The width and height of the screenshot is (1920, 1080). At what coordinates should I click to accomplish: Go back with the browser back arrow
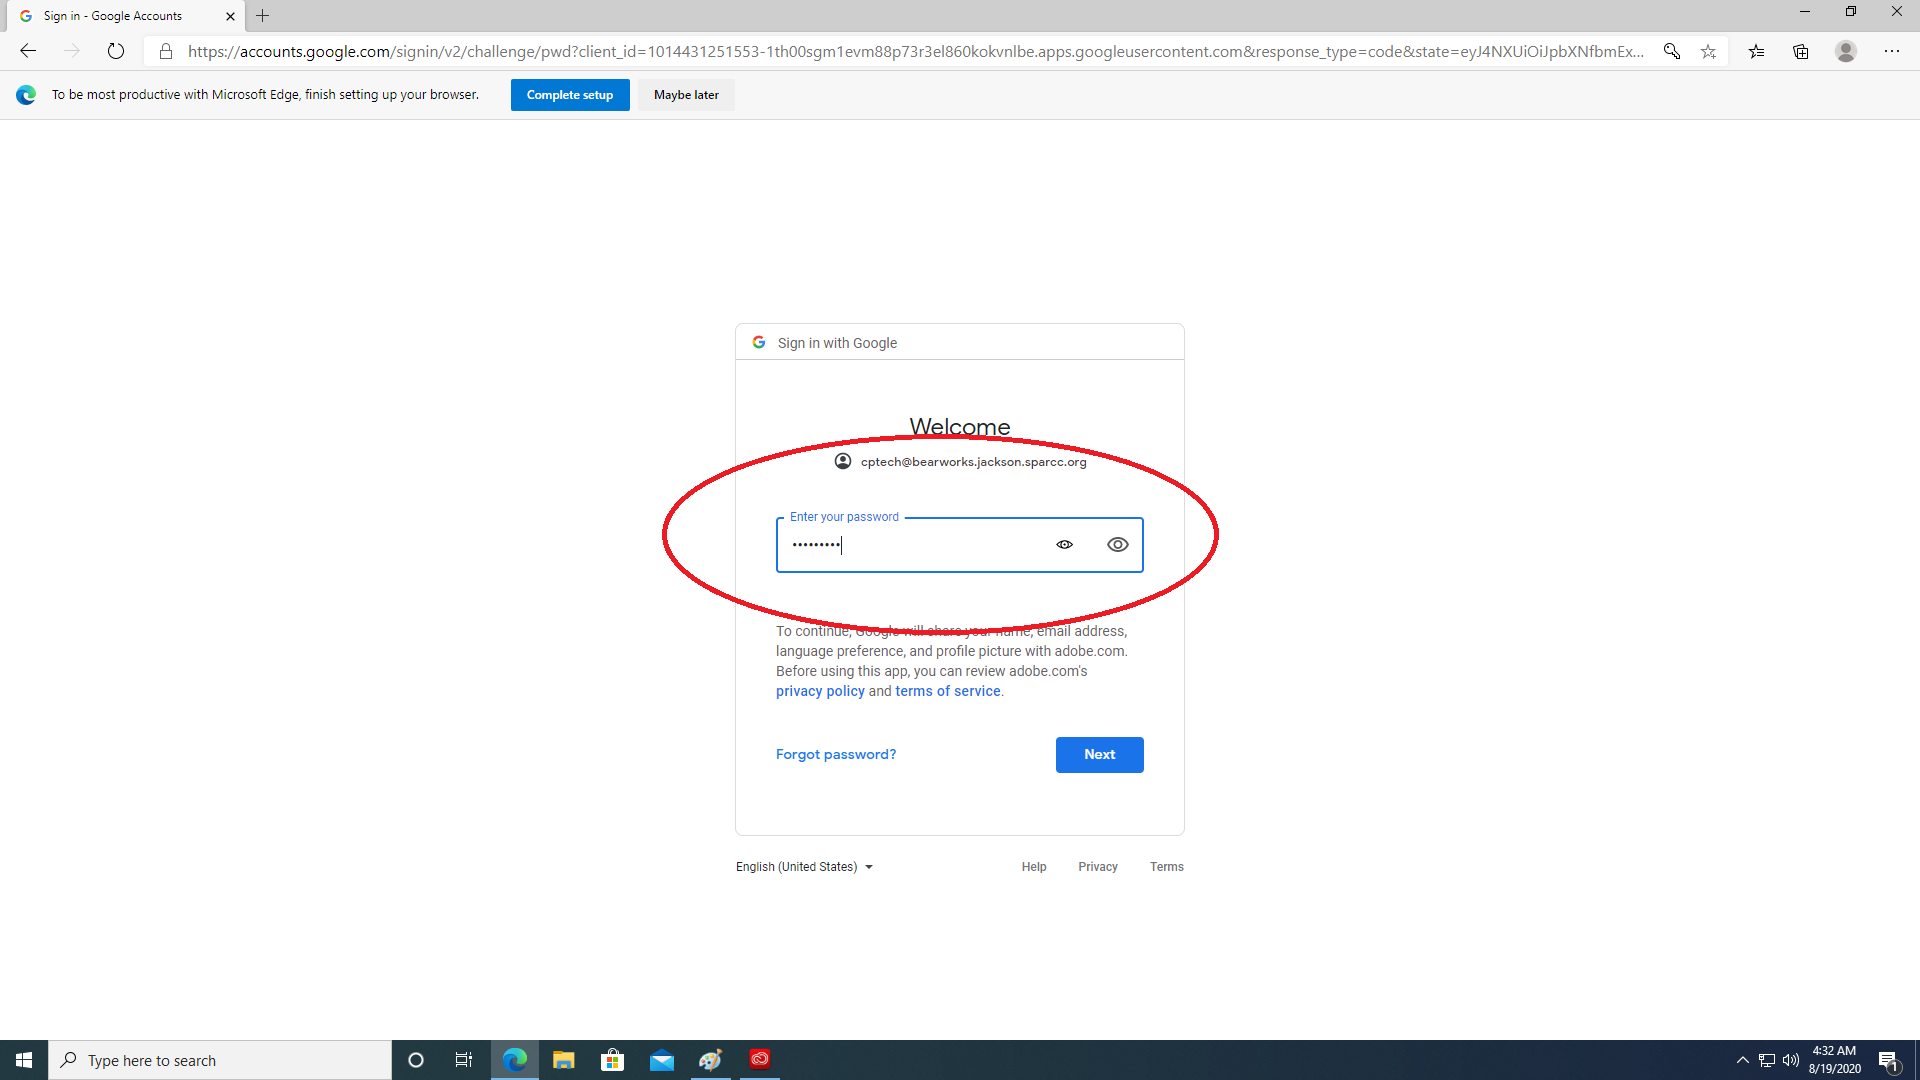pos(28,51)
